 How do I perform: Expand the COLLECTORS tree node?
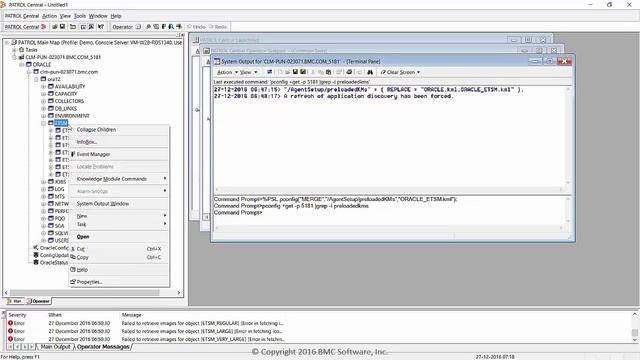tap(44, 101)
